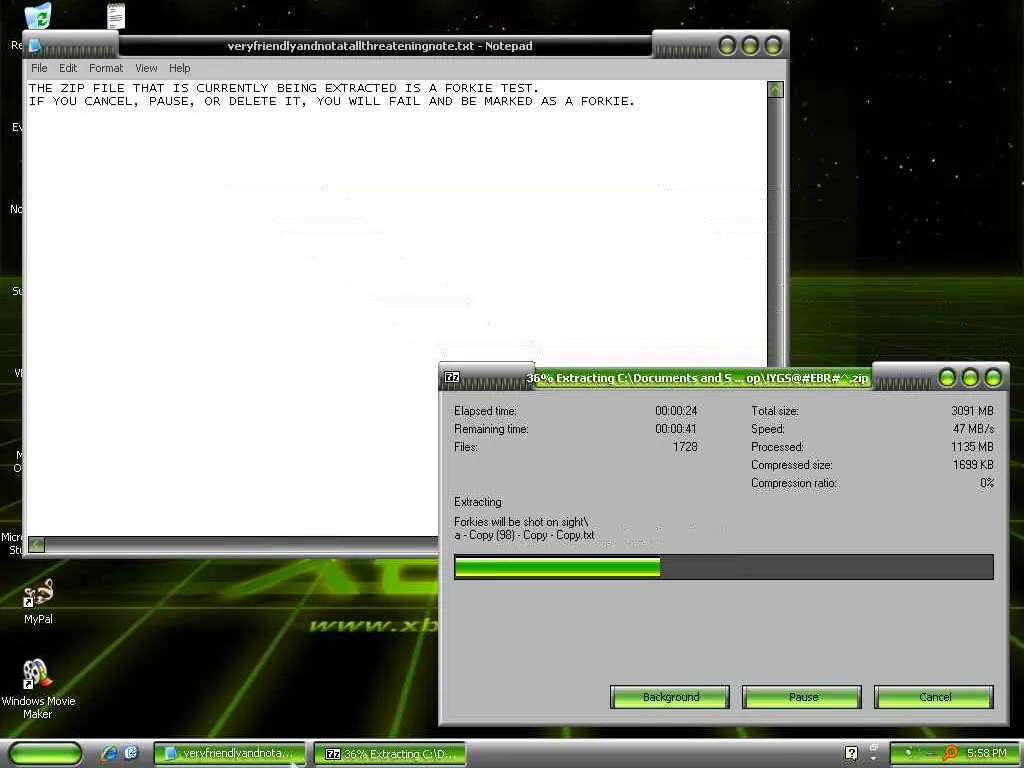Switch to the veryfriendlyandnota... taskbar button
The height and width of the screenshot is (768, 1024).
229,753
